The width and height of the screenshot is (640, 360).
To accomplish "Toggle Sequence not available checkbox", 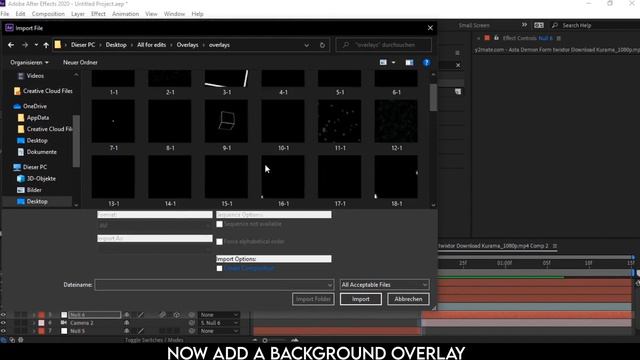I will 220,224.
